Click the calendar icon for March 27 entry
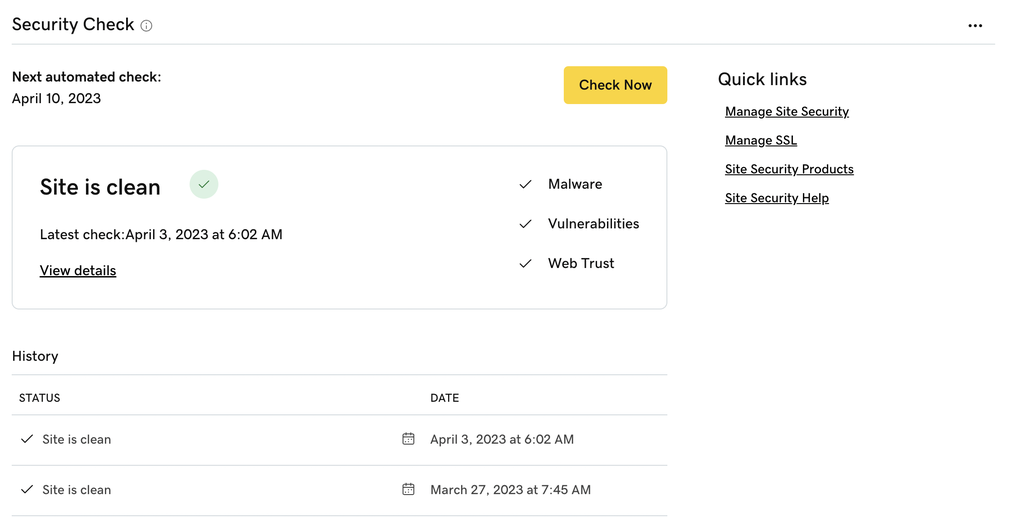1024x518 pixels. (x=408, y=490)
